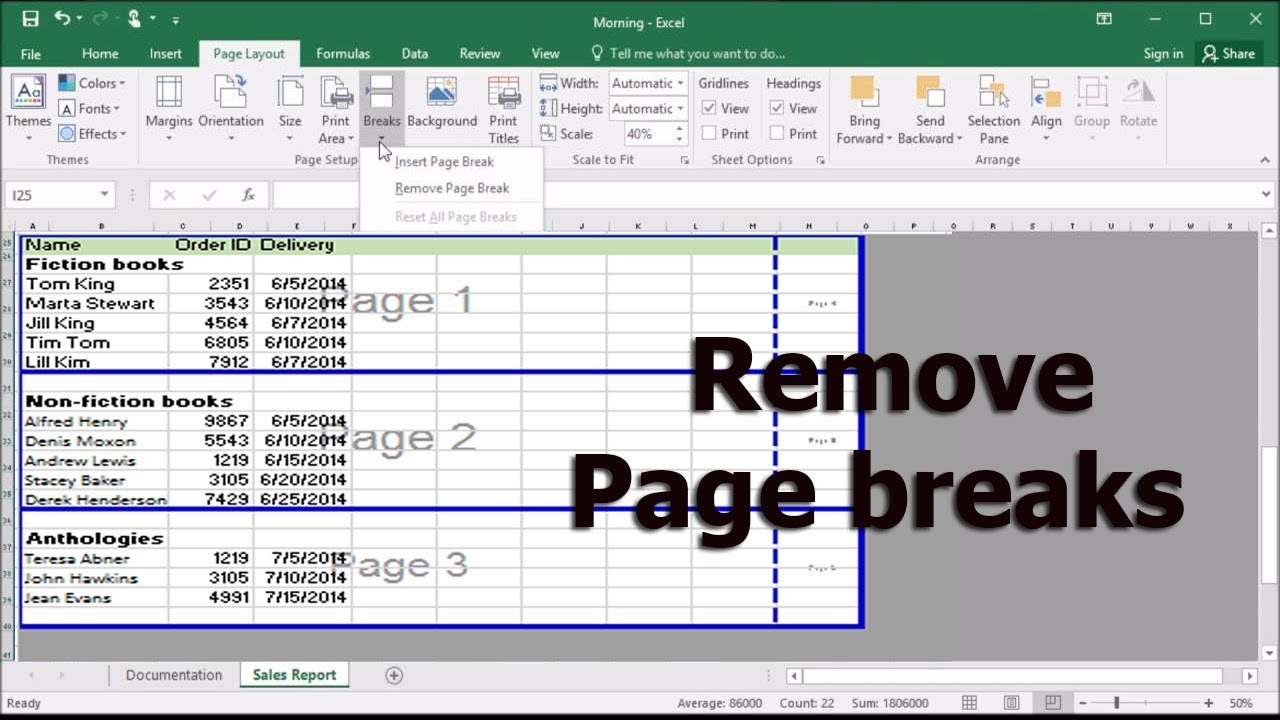Expand the theme Fonts dropdown
Image resolution: width=1280 pixels, height=720 pixels.
pos(90,108)
